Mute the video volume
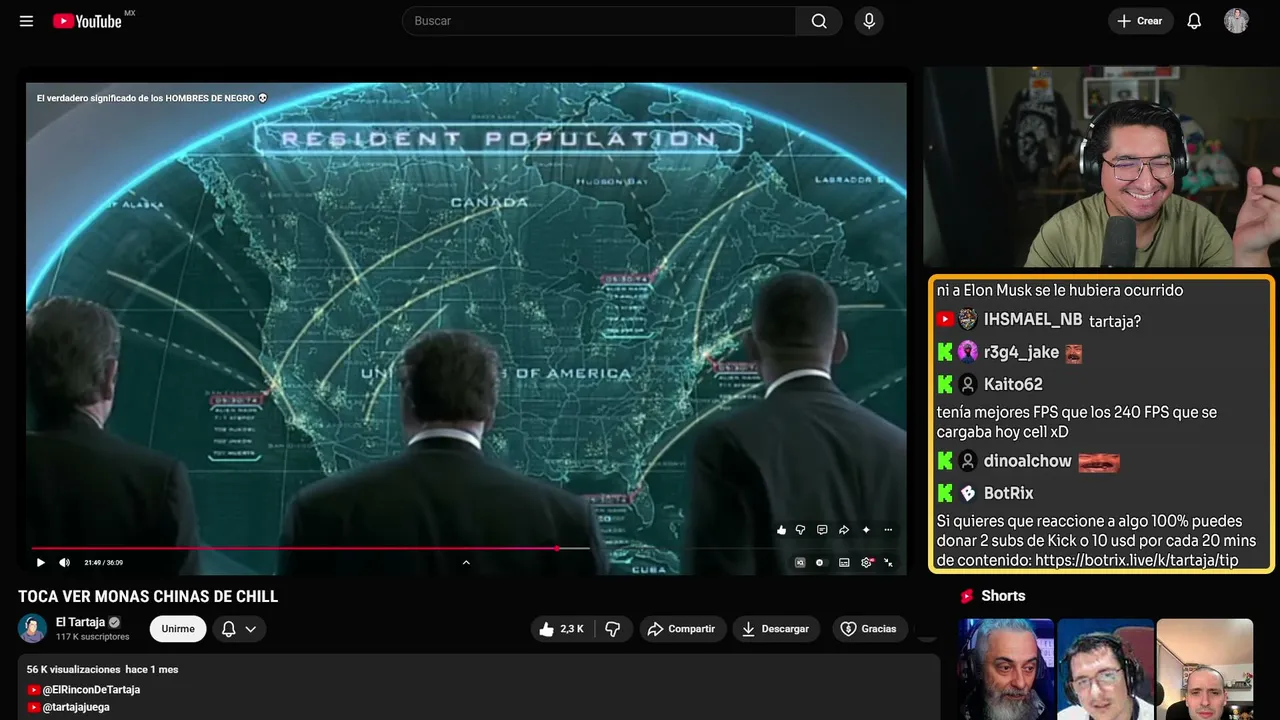The image size is (1280, 720). (64, 563)
